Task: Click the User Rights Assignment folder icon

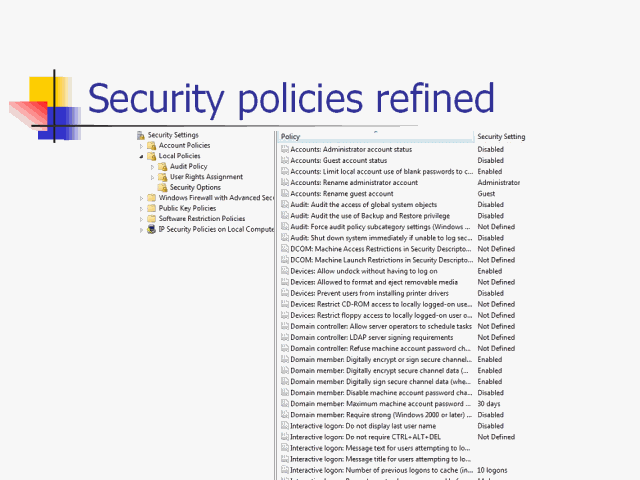Action: 163,177
